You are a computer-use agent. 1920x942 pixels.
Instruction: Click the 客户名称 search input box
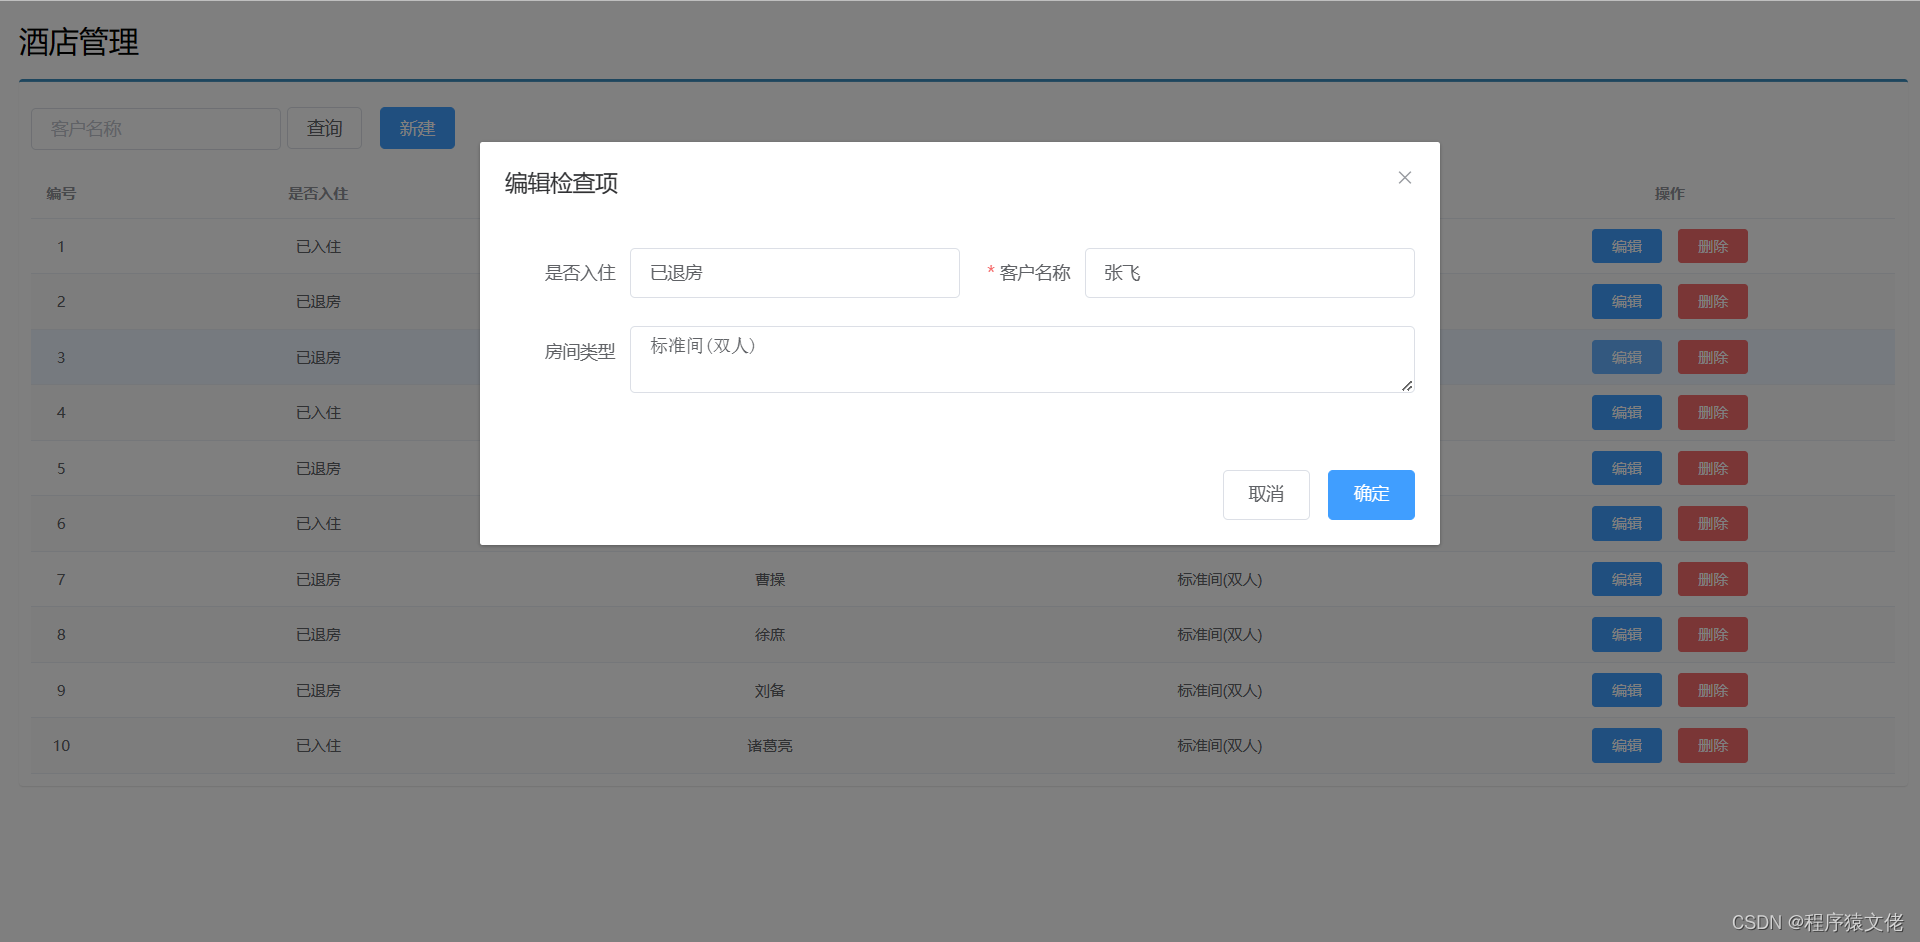pos(155,128)
